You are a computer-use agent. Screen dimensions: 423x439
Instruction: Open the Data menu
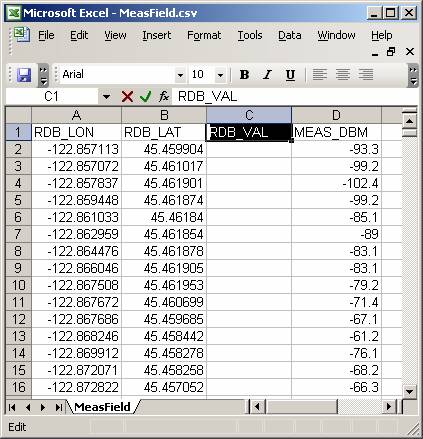pyautogui.click(x=290, y=35)
